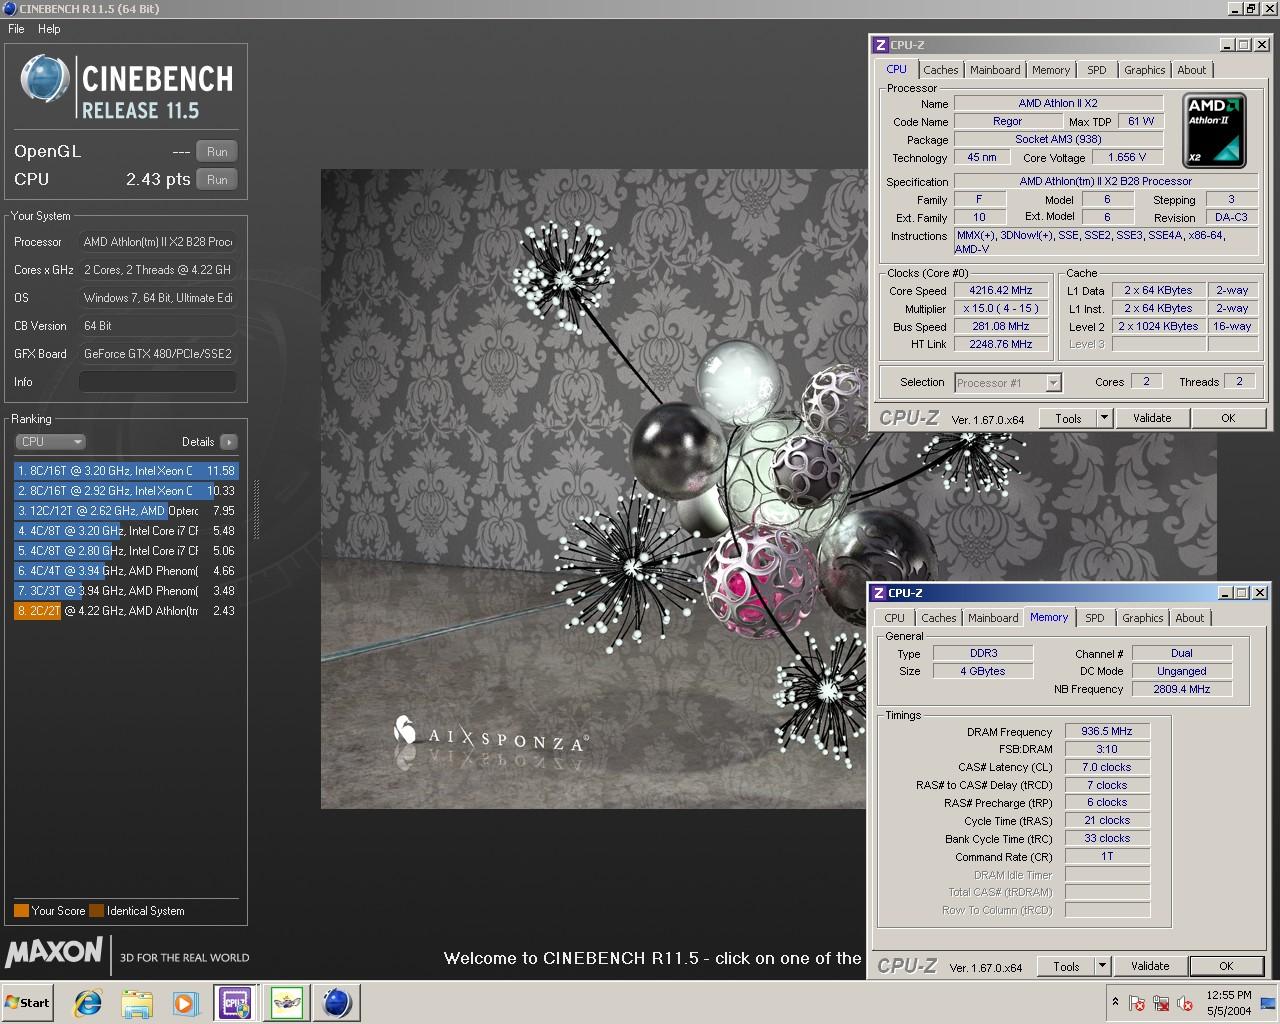Viewport: 1280px width, 1024px height.
Task: Select ranking row 6C/4T @ 3.94 GHz
Action: pyautogui.click(x=126, y=571)
